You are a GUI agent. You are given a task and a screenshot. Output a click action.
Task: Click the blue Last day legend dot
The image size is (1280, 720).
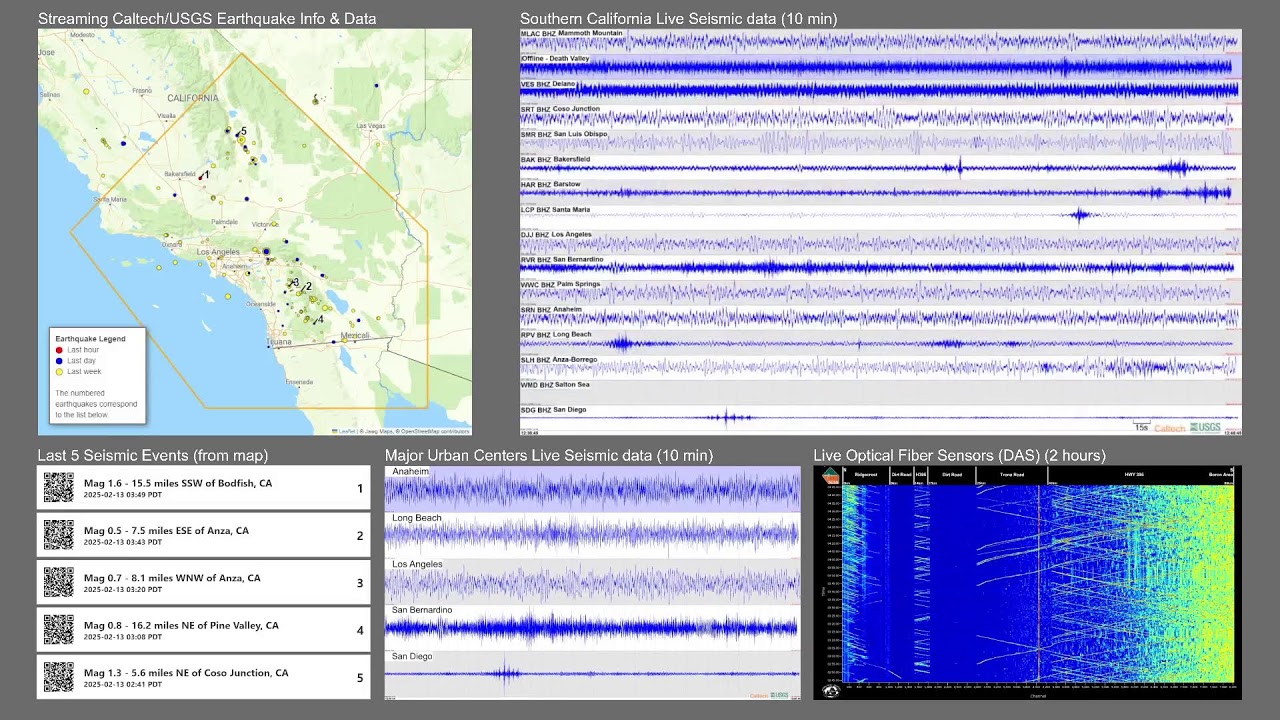coord(59,361)
